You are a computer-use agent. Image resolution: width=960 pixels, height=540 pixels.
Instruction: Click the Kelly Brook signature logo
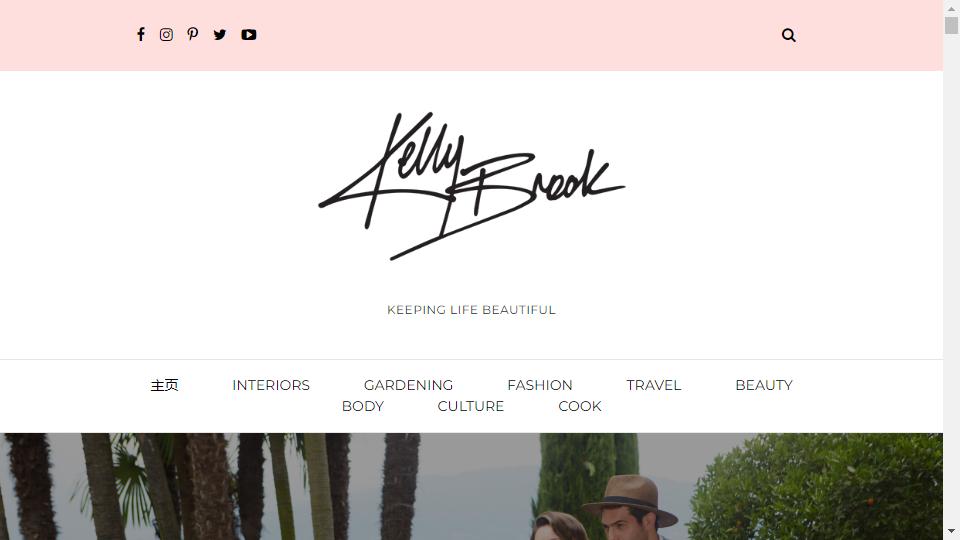coord(471,186)
